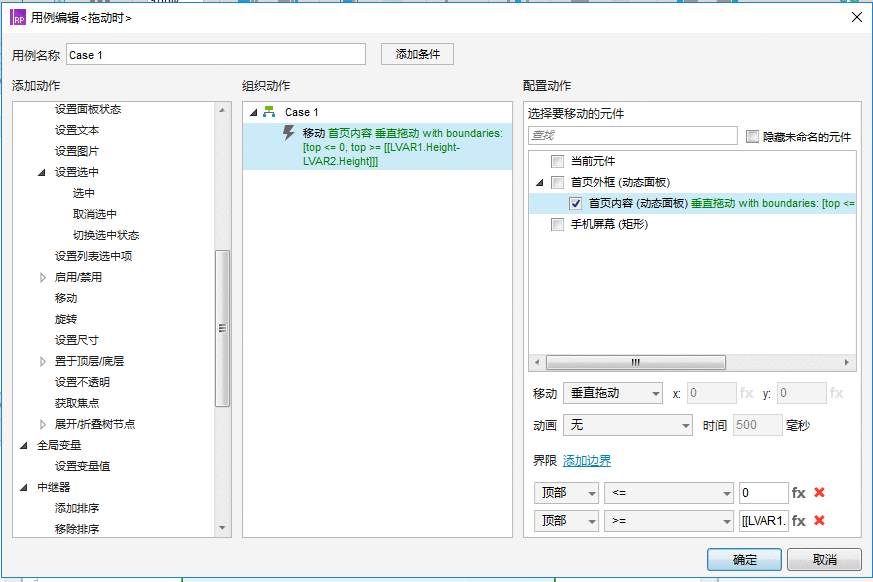
Task: Open the >= operator dropdown
Action: tap(669, 521)
